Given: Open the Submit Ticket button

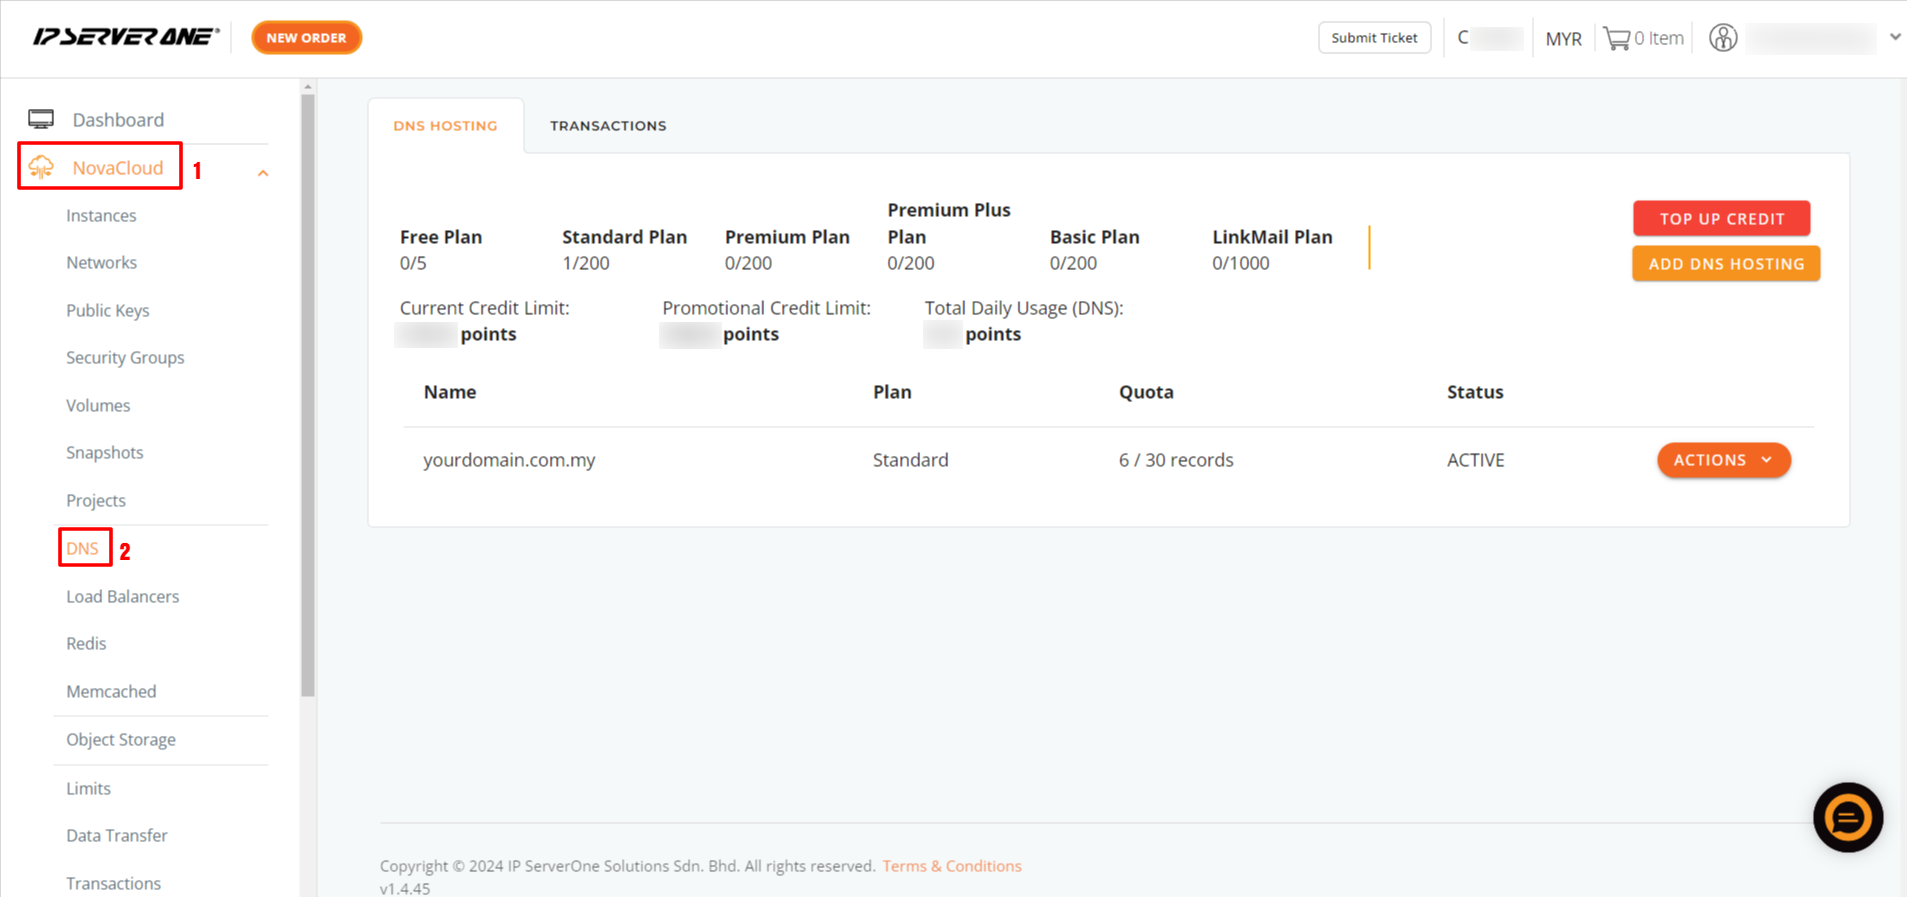Looking at the screenshot, I should pos(1374,38).
